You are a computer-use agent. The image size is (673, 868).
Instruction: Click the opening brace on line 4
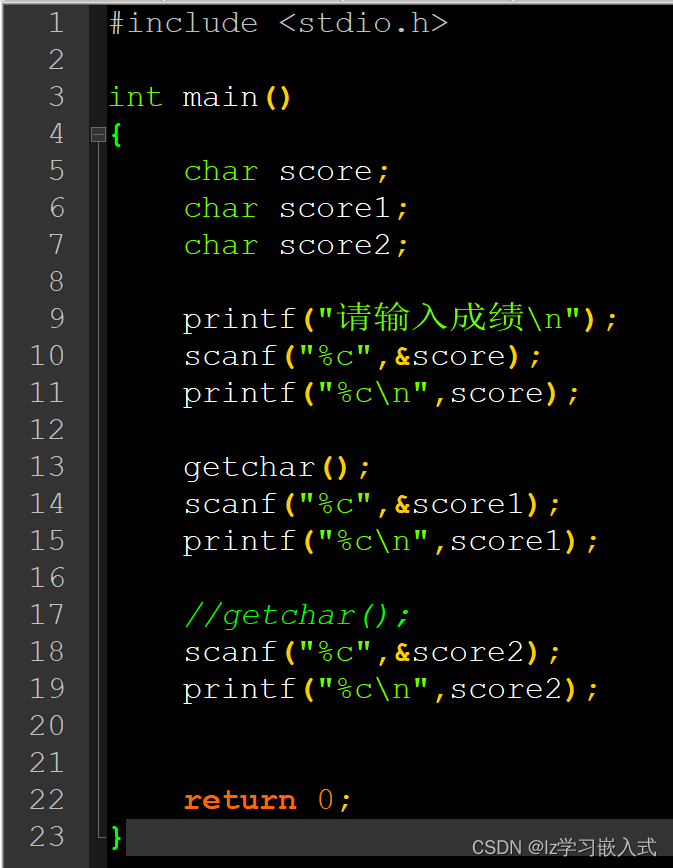pos(116,135)
